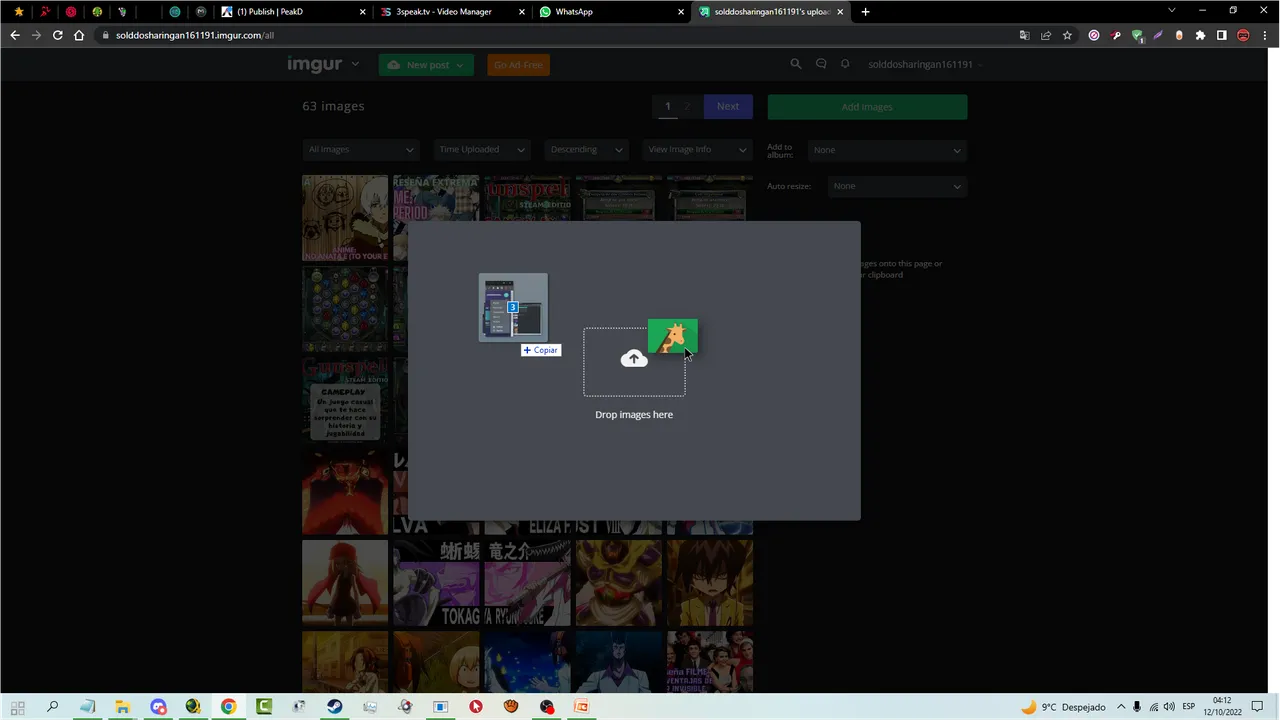The image size is (1280, 721).
Task: Reload the page using the refresh icon
Action: [x=58, y=35]
